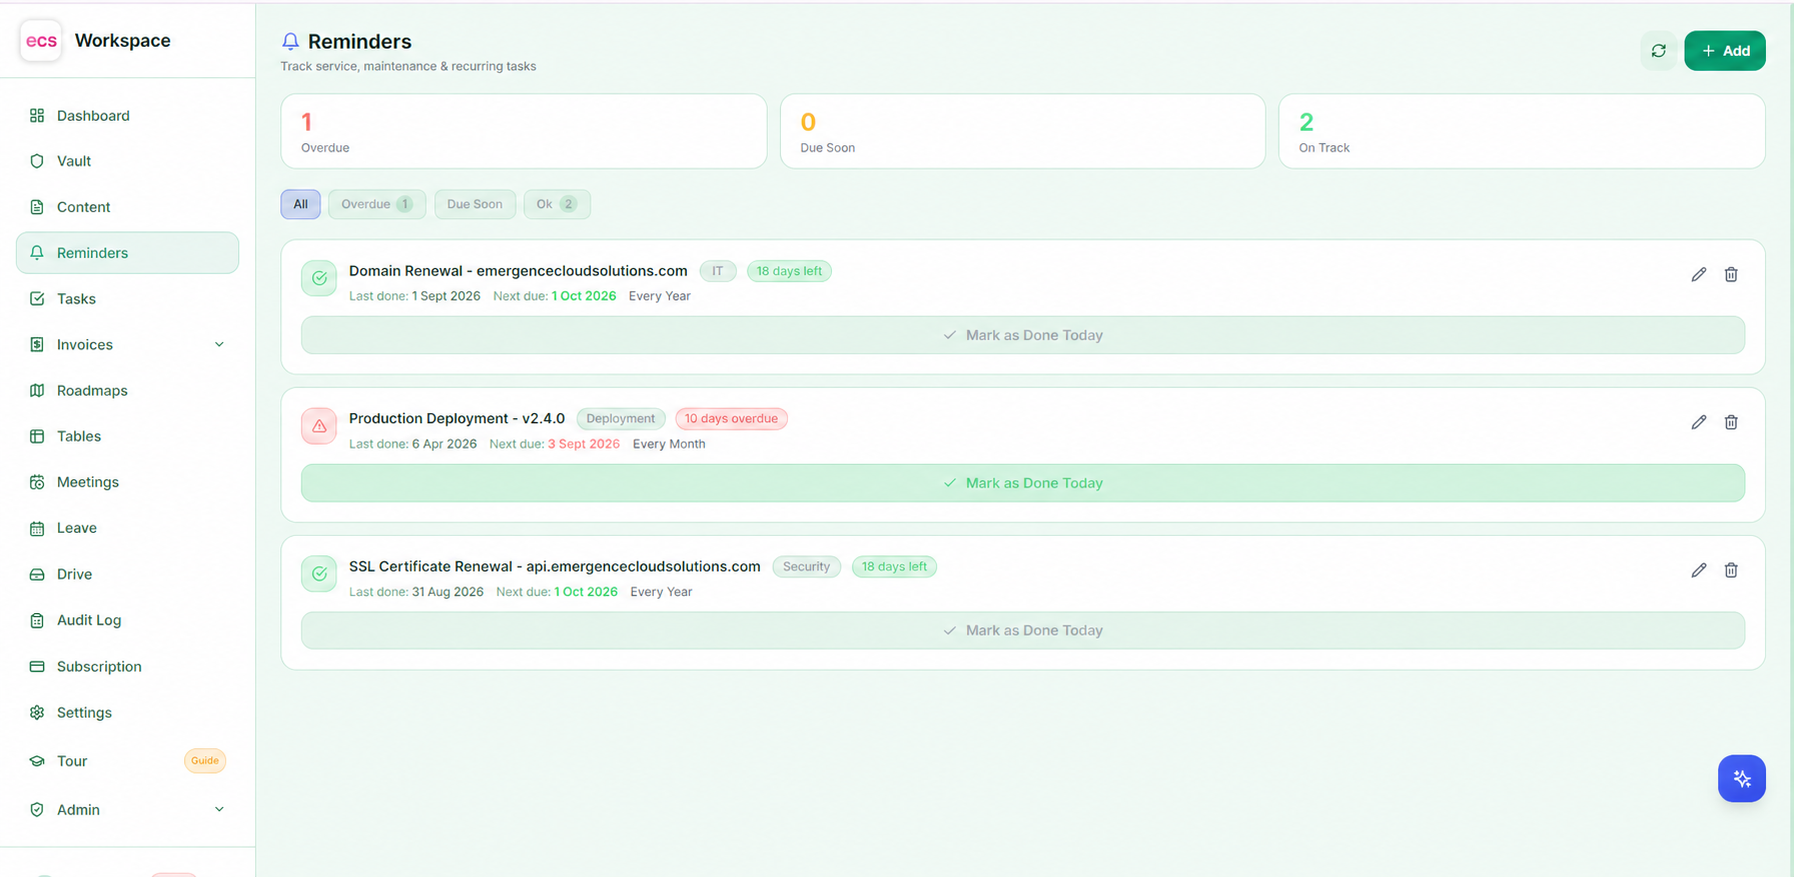Open the AI assistant sparkle button
Screen dimensions: 1794x877
(x=1741, y=778)
